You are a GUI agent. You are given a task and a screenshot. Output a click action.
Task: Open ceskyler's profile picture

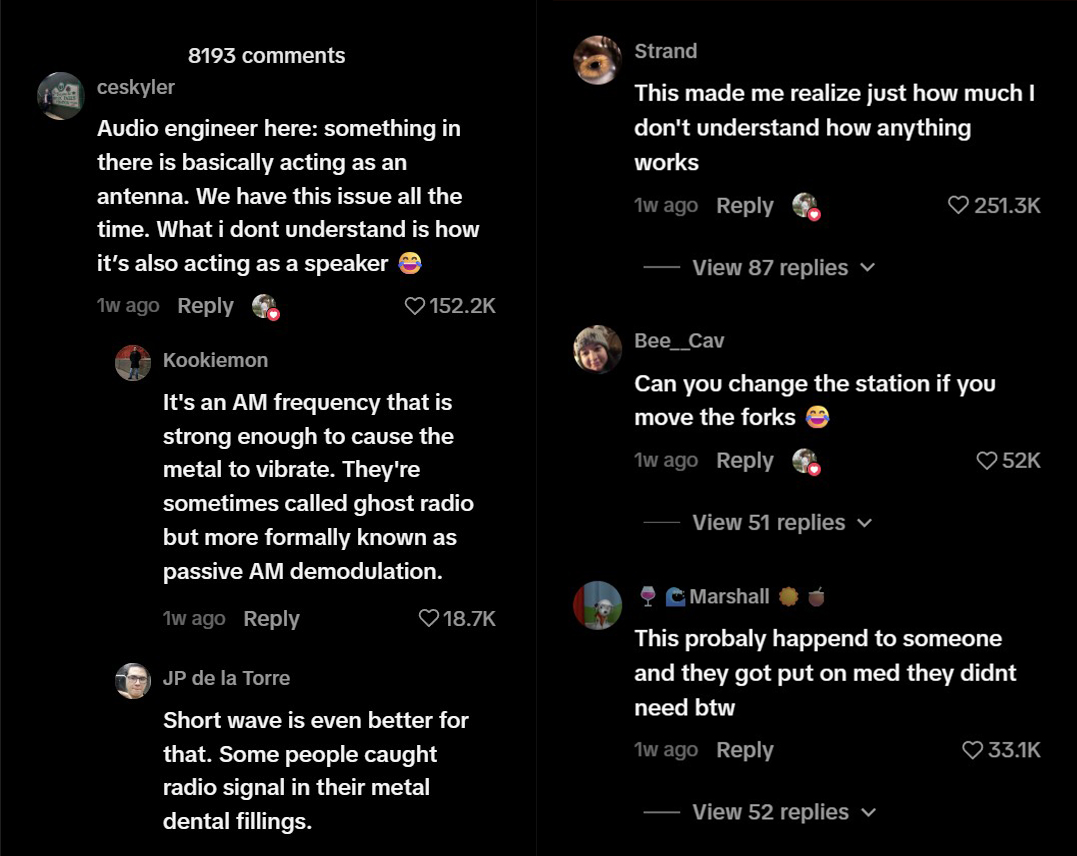pyautogui.click(x=60, y=96)
